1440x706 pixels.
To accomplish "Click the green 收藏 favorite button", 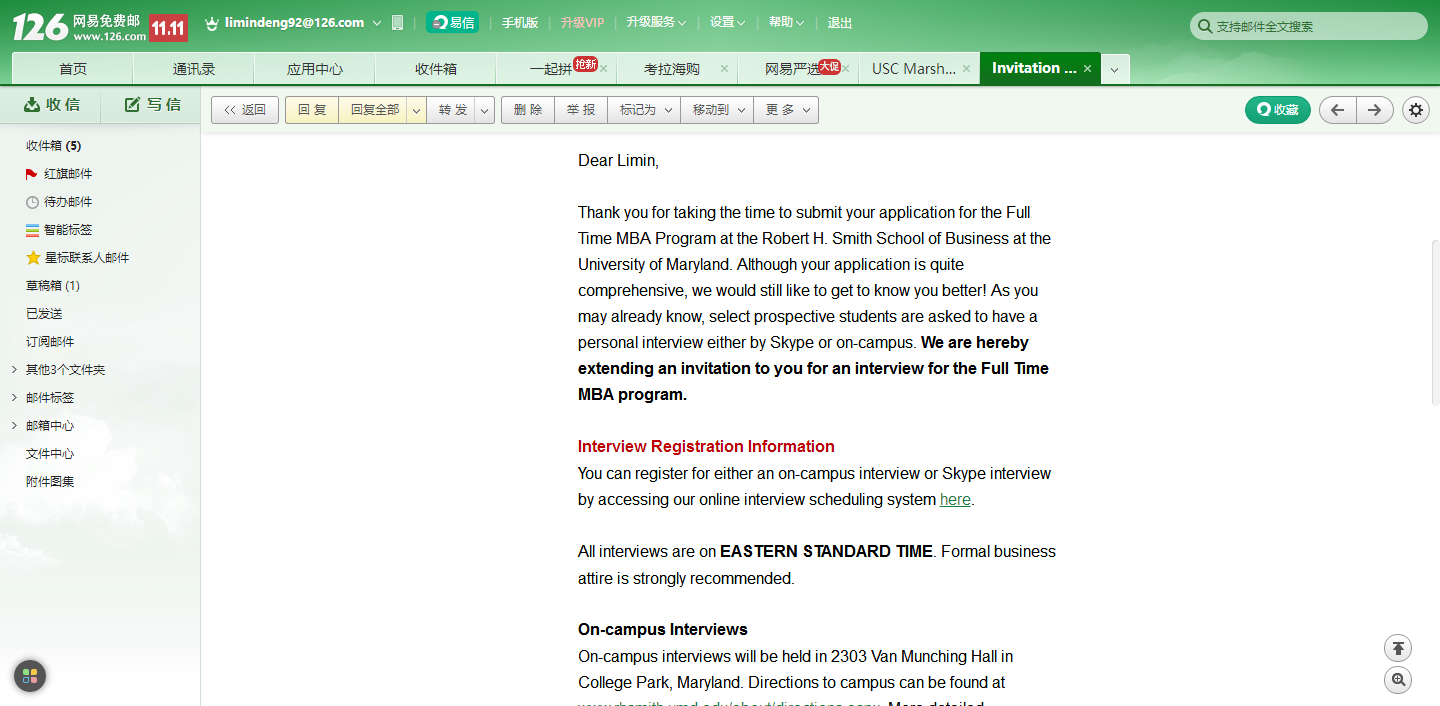I will pyautogui.click(x=1277, y=110).
